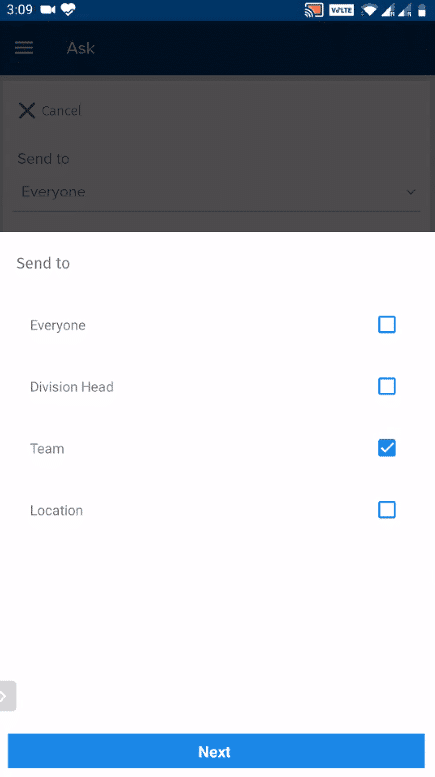
Task: Click the Cancel text link
Action: point(61,111)
